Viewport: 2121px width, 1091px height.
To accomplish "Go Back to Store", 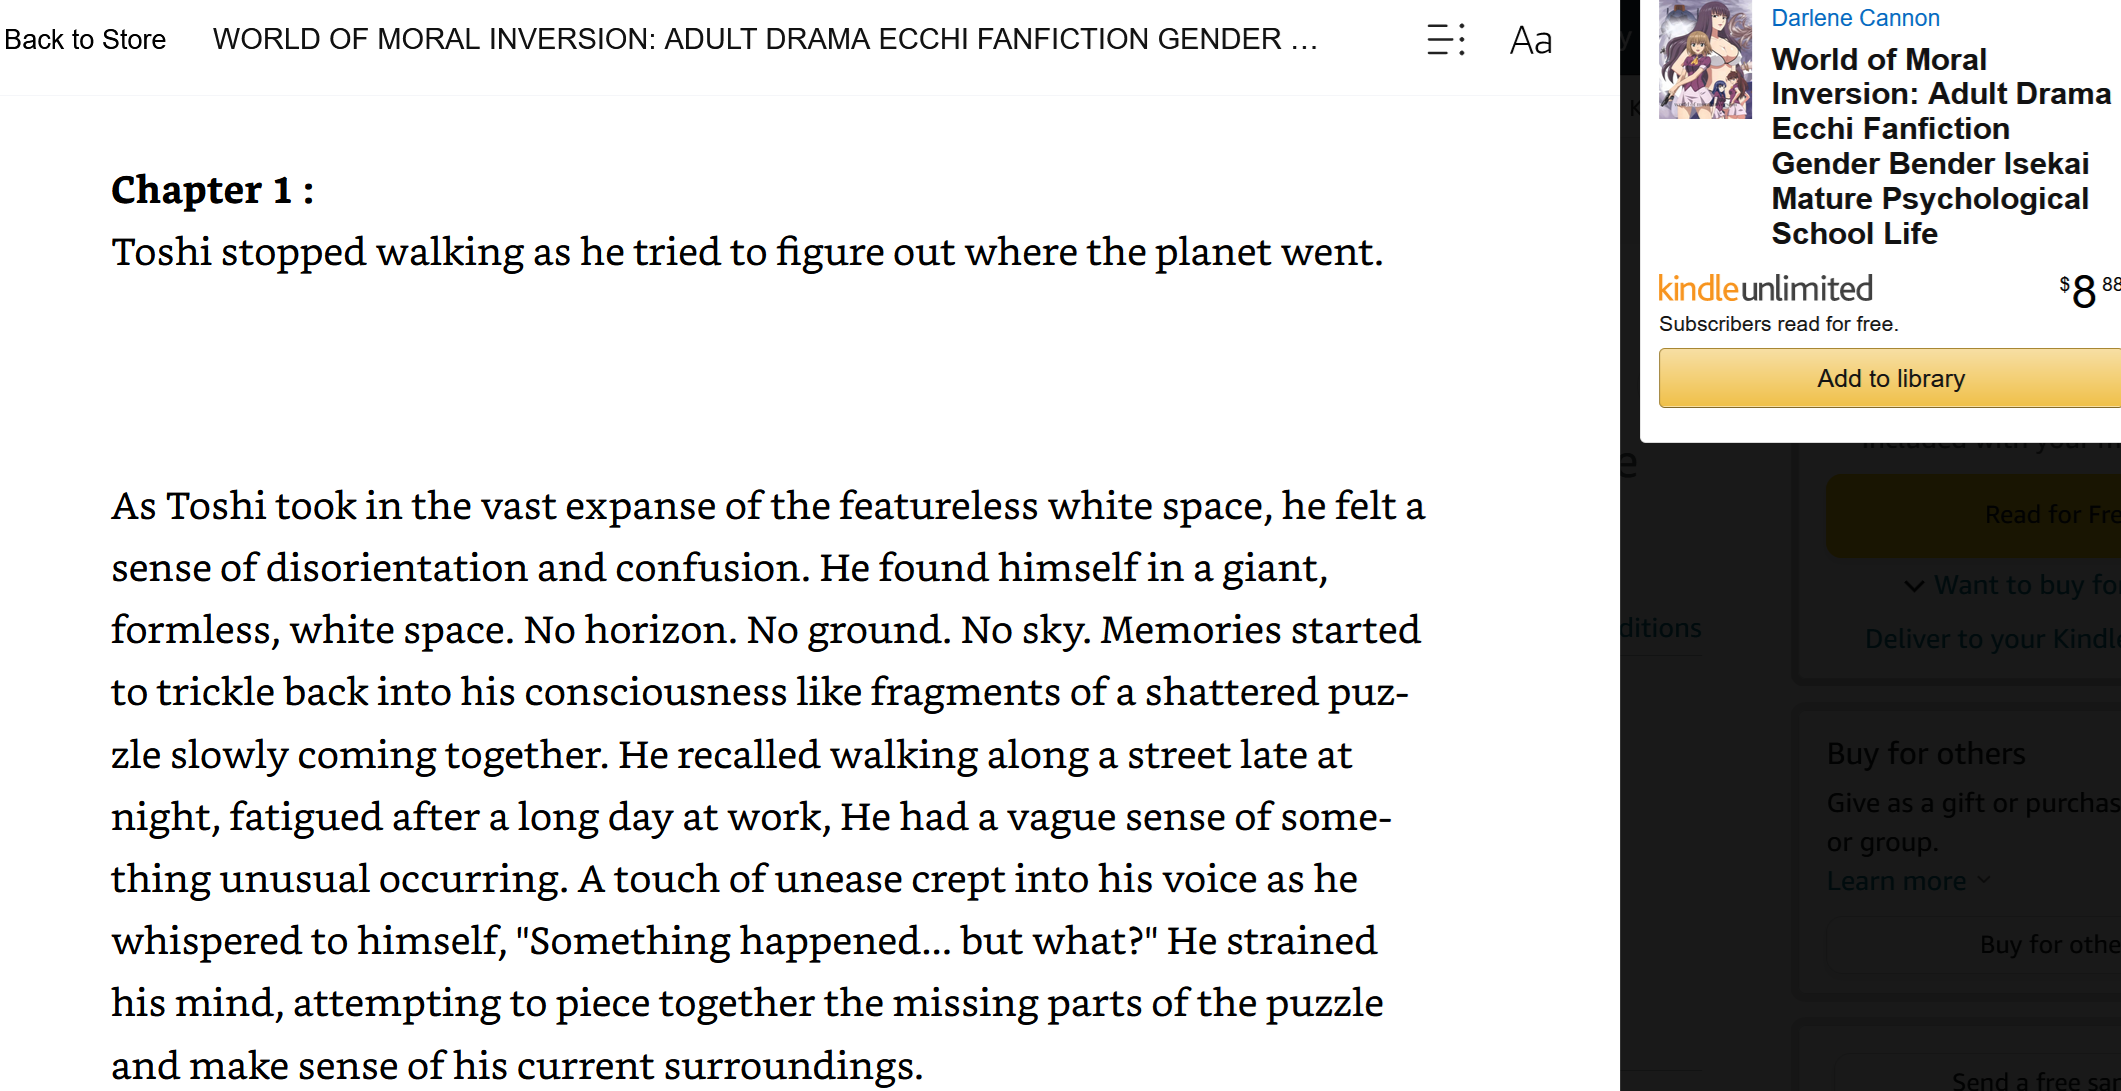I will click(85, 40).
